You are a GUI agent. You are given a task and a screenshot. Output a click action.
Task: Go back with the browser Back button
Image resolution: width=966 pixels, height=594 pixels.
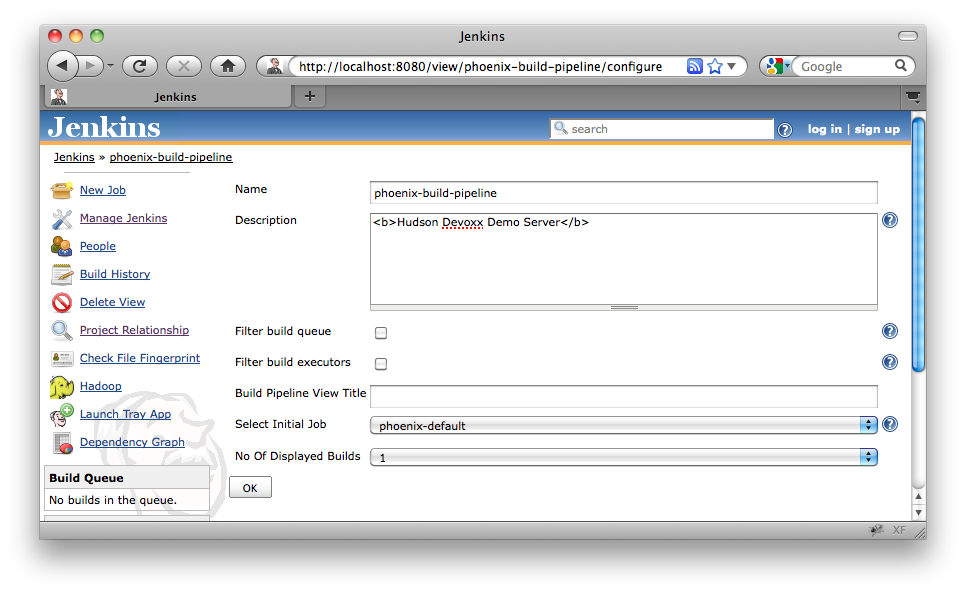coord(62,66)
